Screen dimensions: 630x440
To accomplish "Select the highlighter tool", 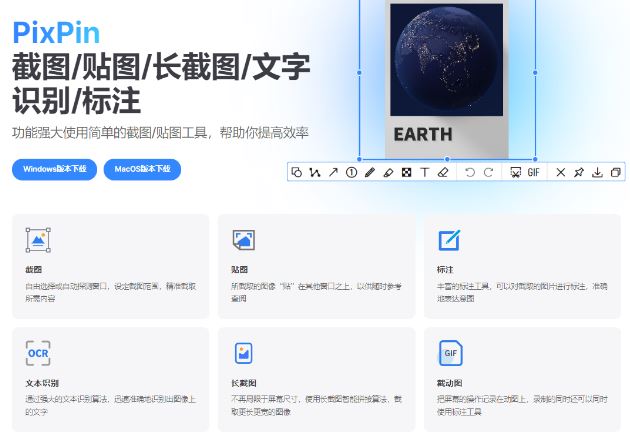I will [388, 172].
